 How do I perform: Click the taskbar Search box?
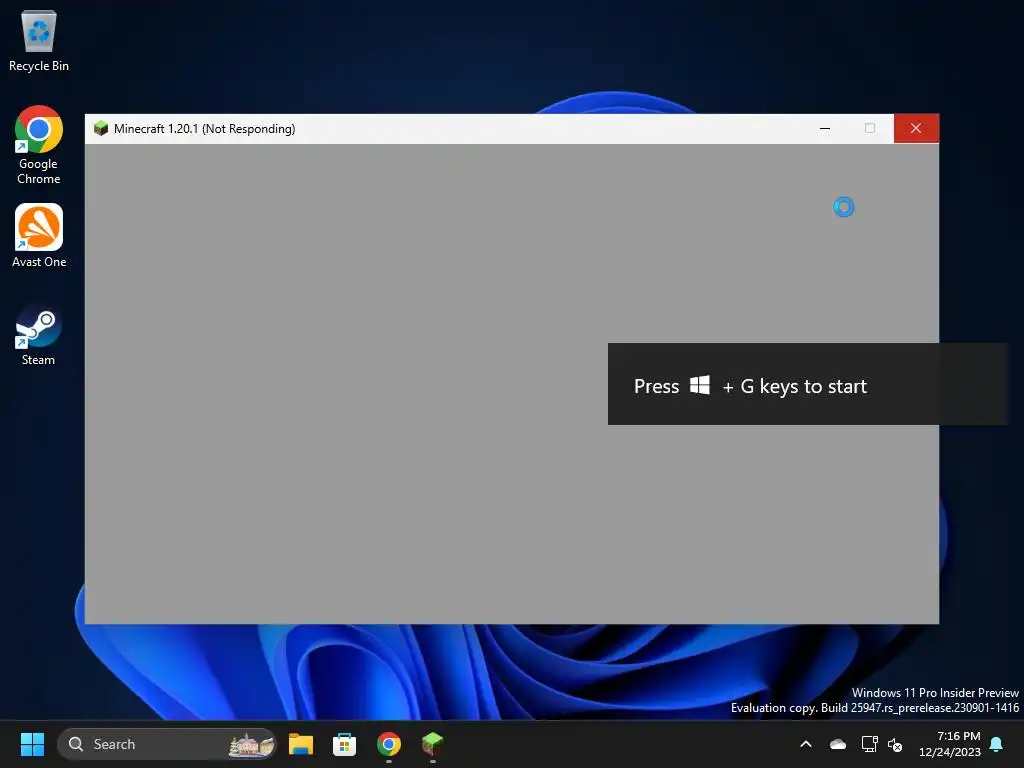[167, 744]
